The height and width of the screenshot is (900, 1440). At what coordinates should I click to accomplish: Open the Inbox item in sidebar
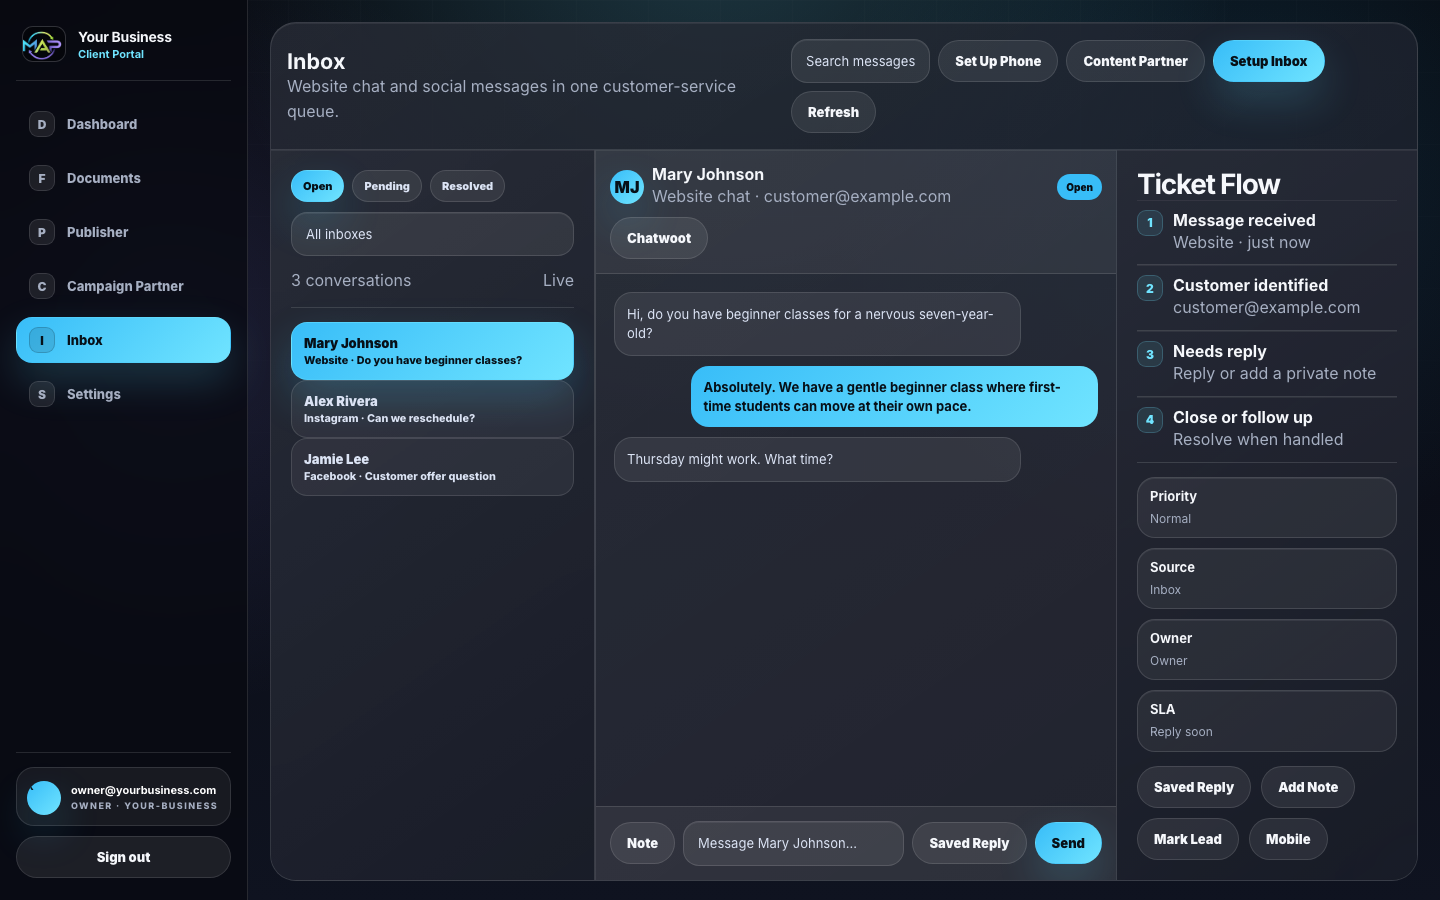coord(123,340)
